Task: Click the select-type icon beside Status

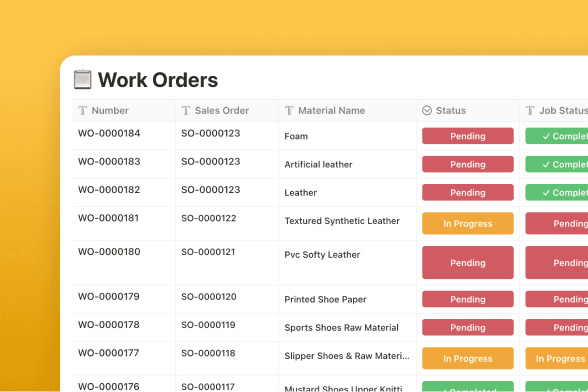Action: tap(427, 110)
